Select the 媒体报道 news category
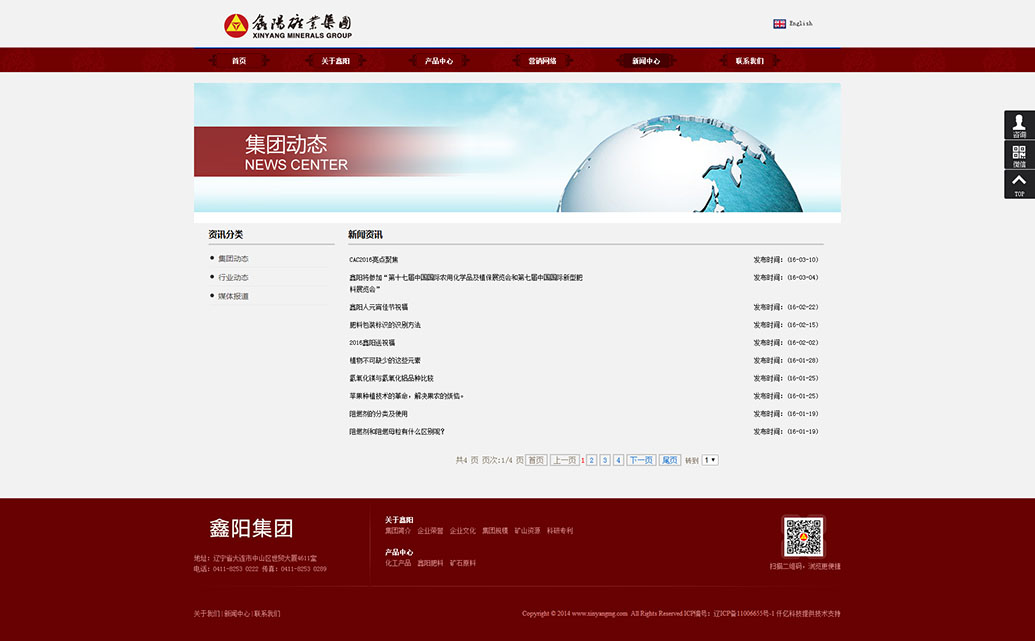The height and width of the screenshot is (641, 1035). tap(233, 296)
